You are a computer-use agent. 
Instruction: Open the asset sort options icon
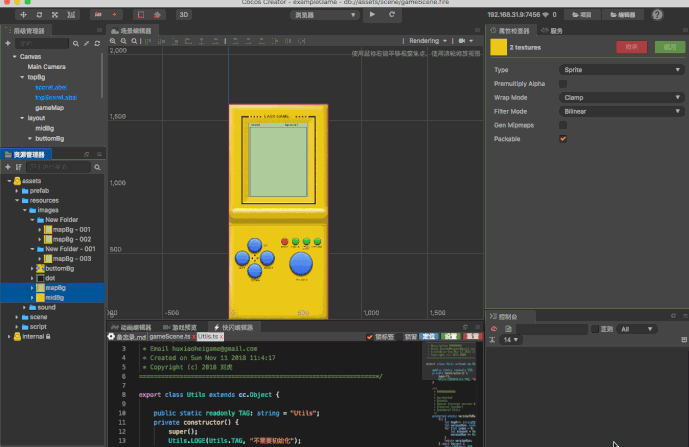(x=18, y=167)
